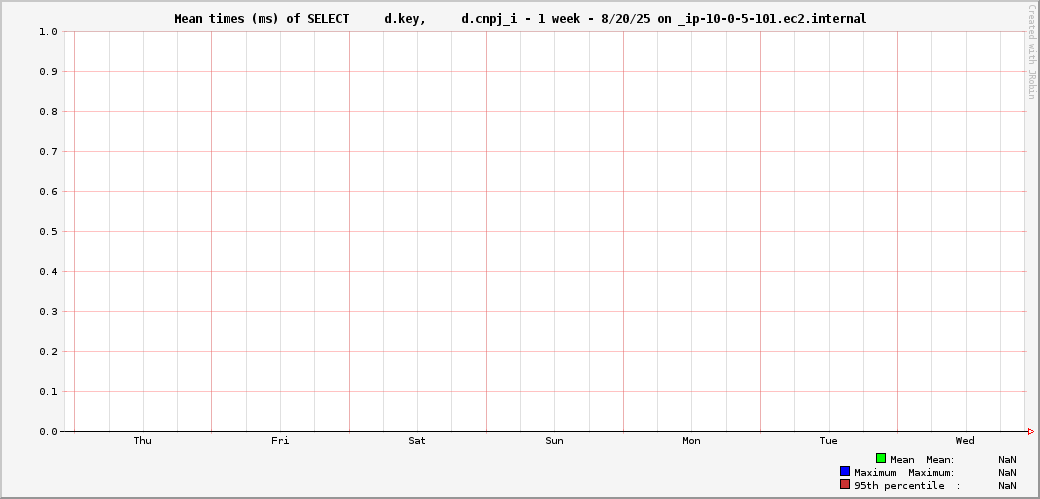Click the Mean NaN value in legend

[x=1008, y=460]
